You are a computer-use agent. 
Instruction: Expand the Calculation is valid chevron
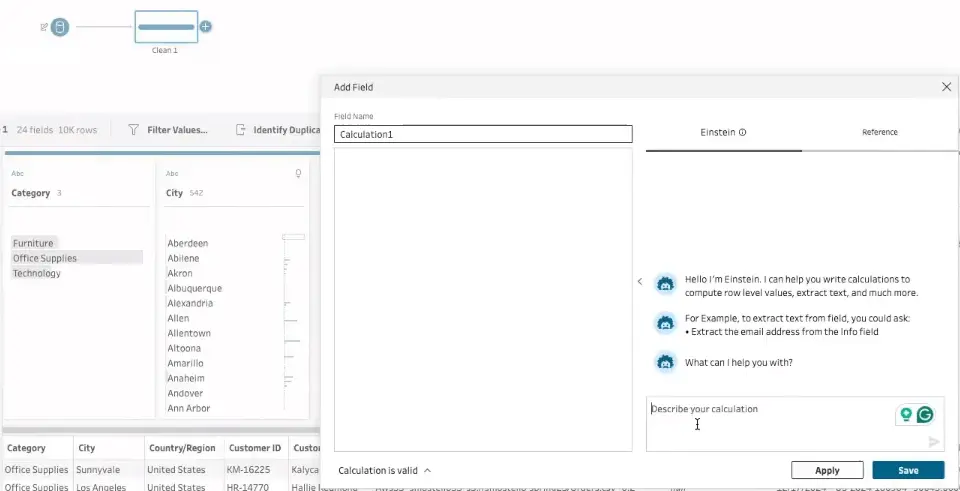(427, 470)
